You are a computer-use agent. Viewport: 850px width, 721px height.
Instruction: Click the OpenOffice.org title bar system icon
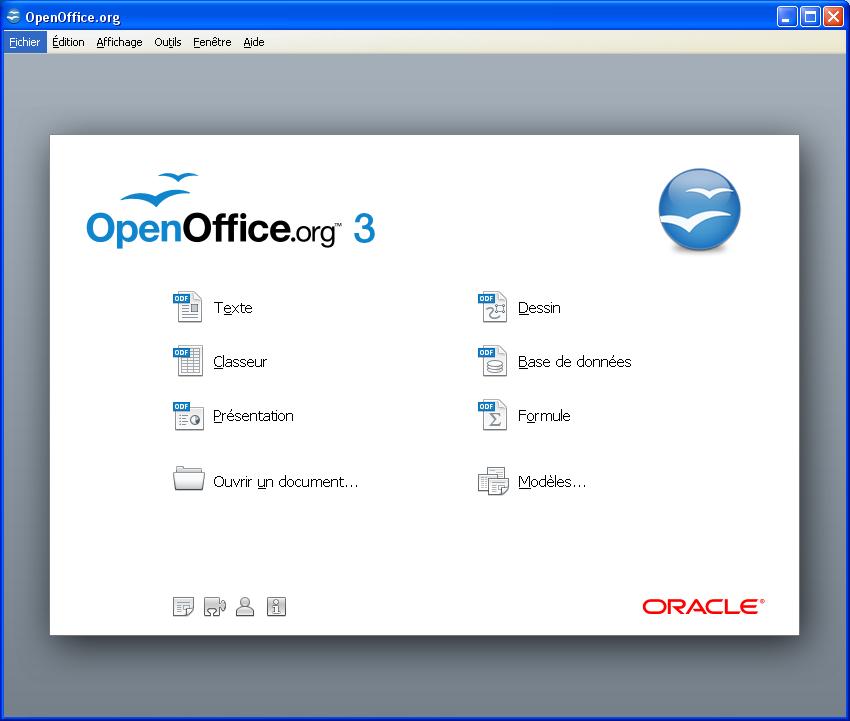(x=13, y=16)
